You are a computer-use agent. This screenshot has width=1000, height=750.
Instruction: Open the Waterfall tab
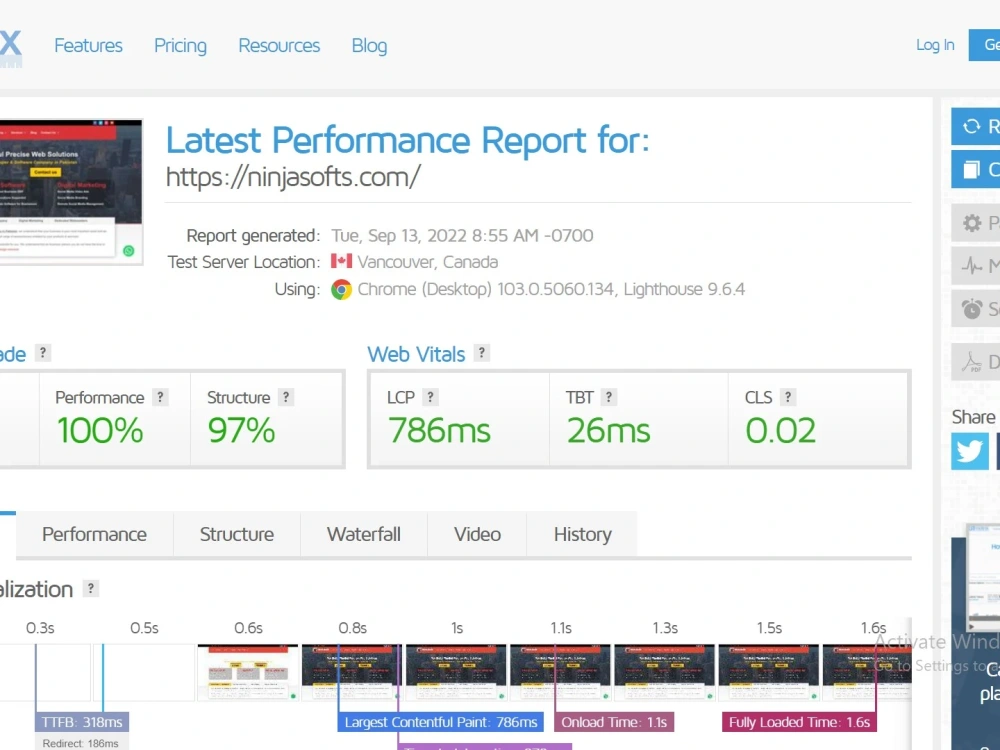(364, 534)
